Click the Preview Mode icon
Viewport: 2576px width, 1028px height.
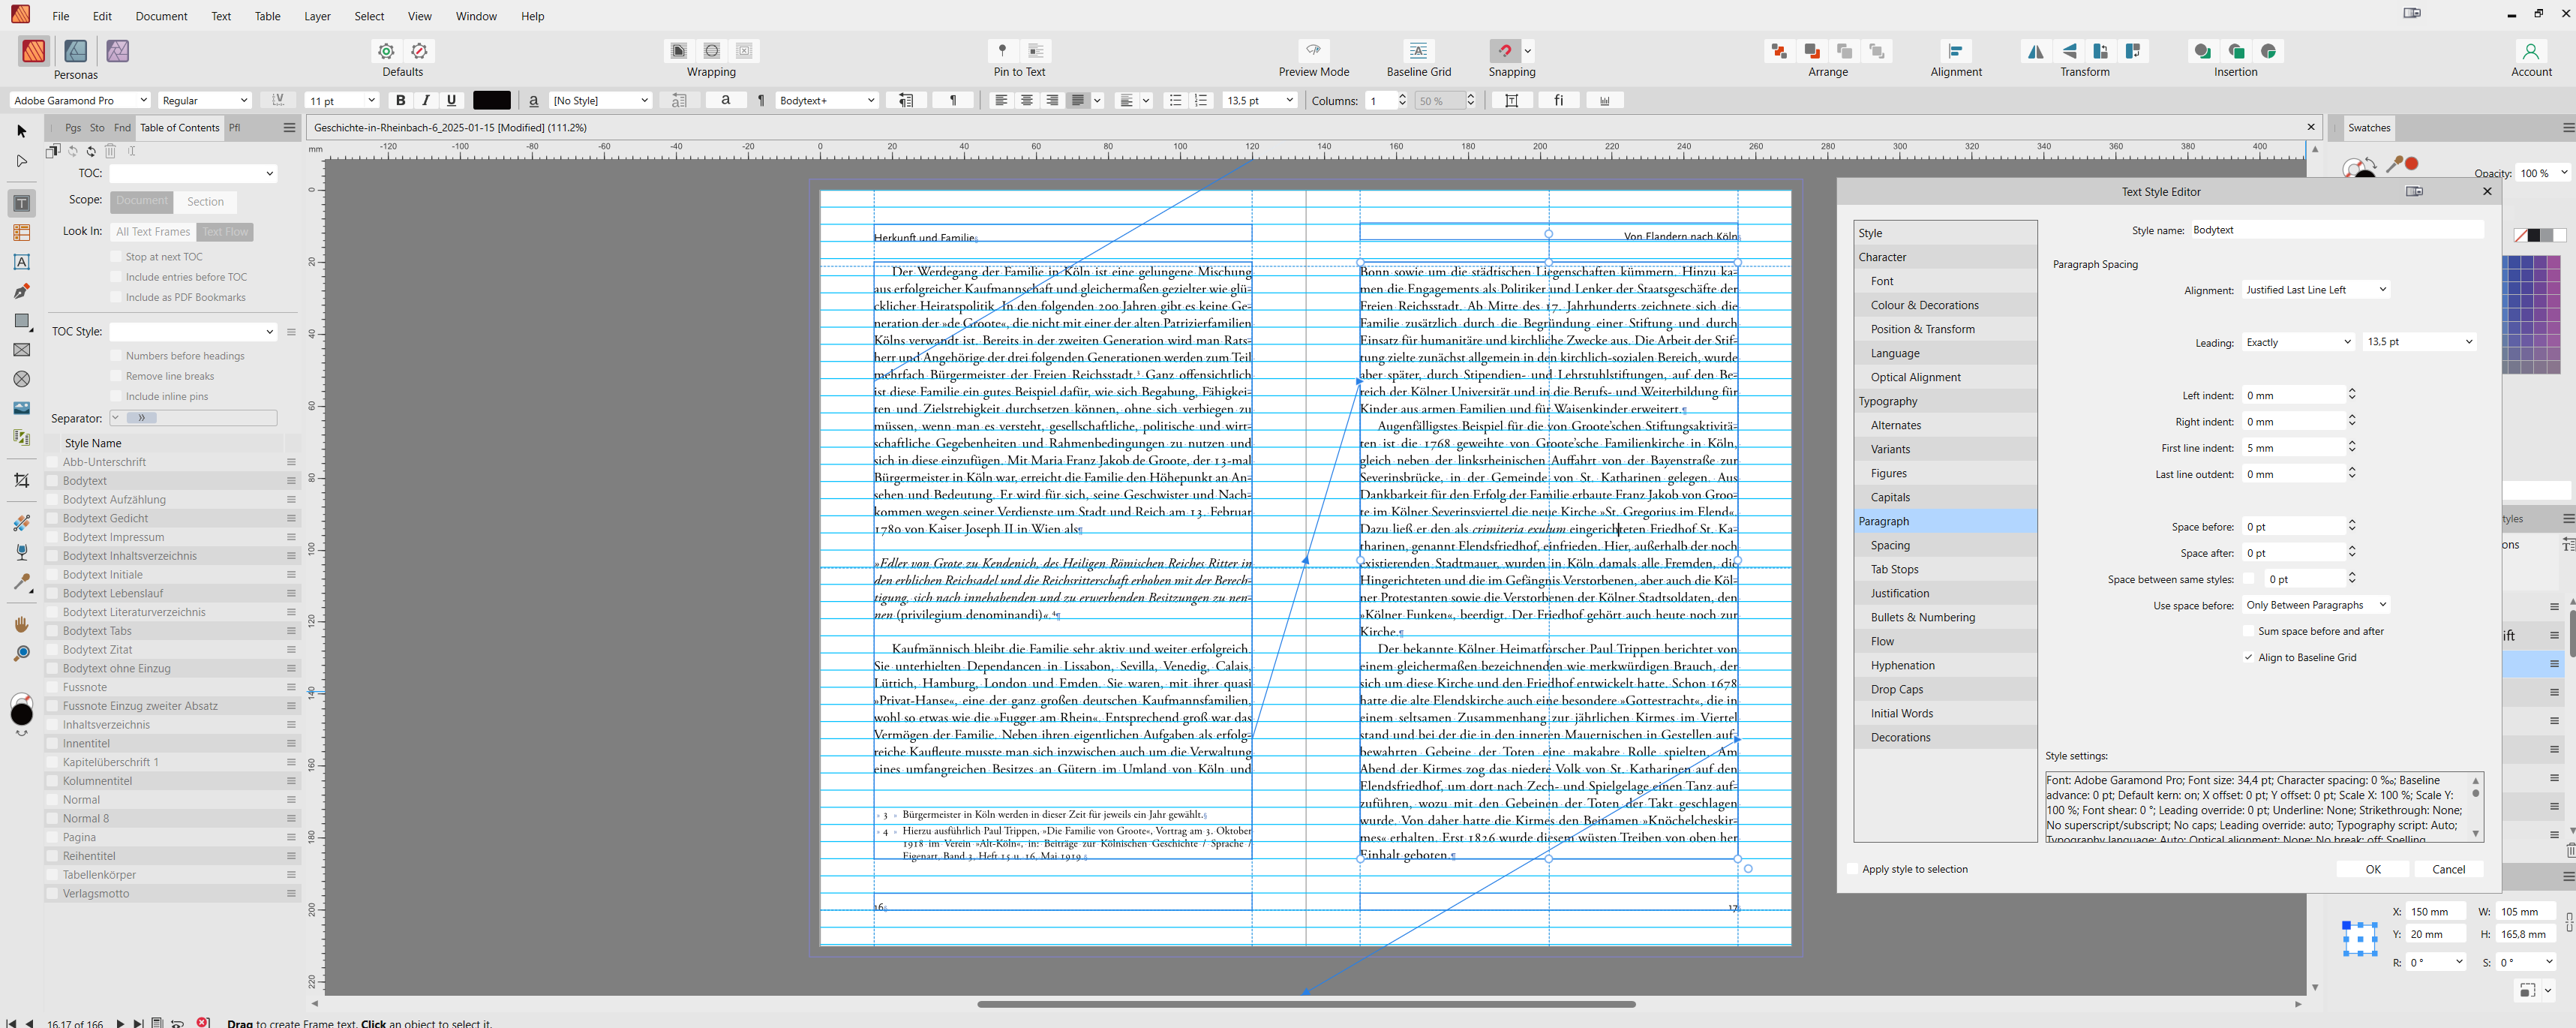coord(1313,51)
